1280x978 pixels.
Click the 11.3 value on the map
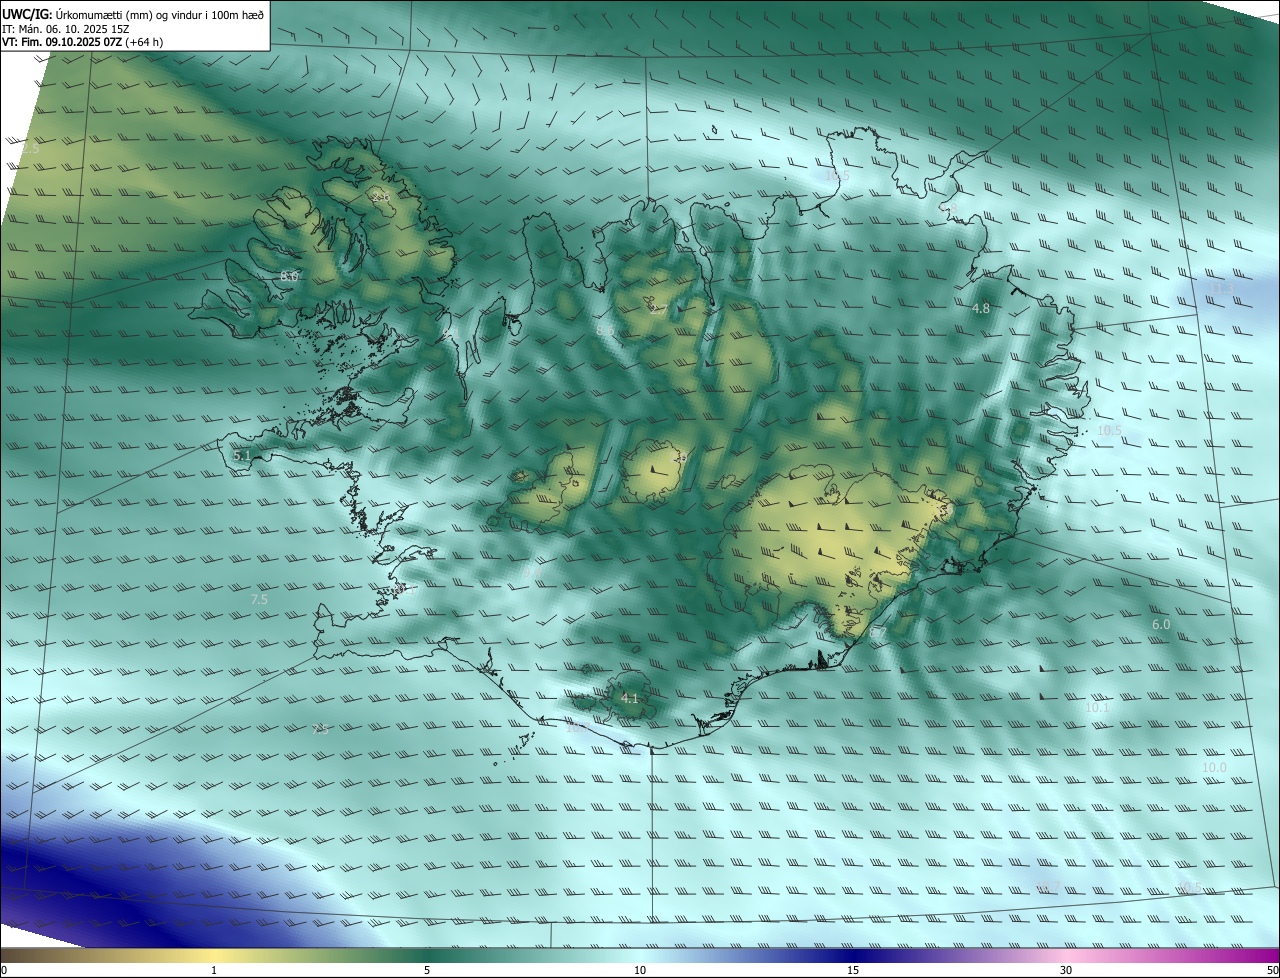pos(1222,288)
